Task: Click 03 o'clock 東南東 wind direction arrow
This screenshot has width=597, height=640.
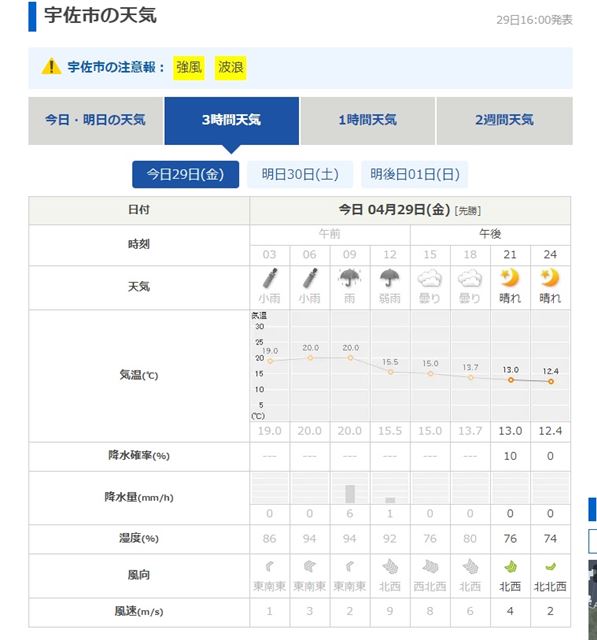Action: tap(269, 567)
